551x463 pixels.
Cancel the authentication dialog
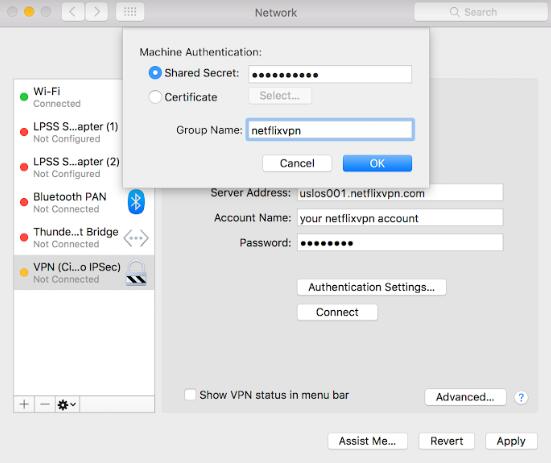(x=297, y=163)
